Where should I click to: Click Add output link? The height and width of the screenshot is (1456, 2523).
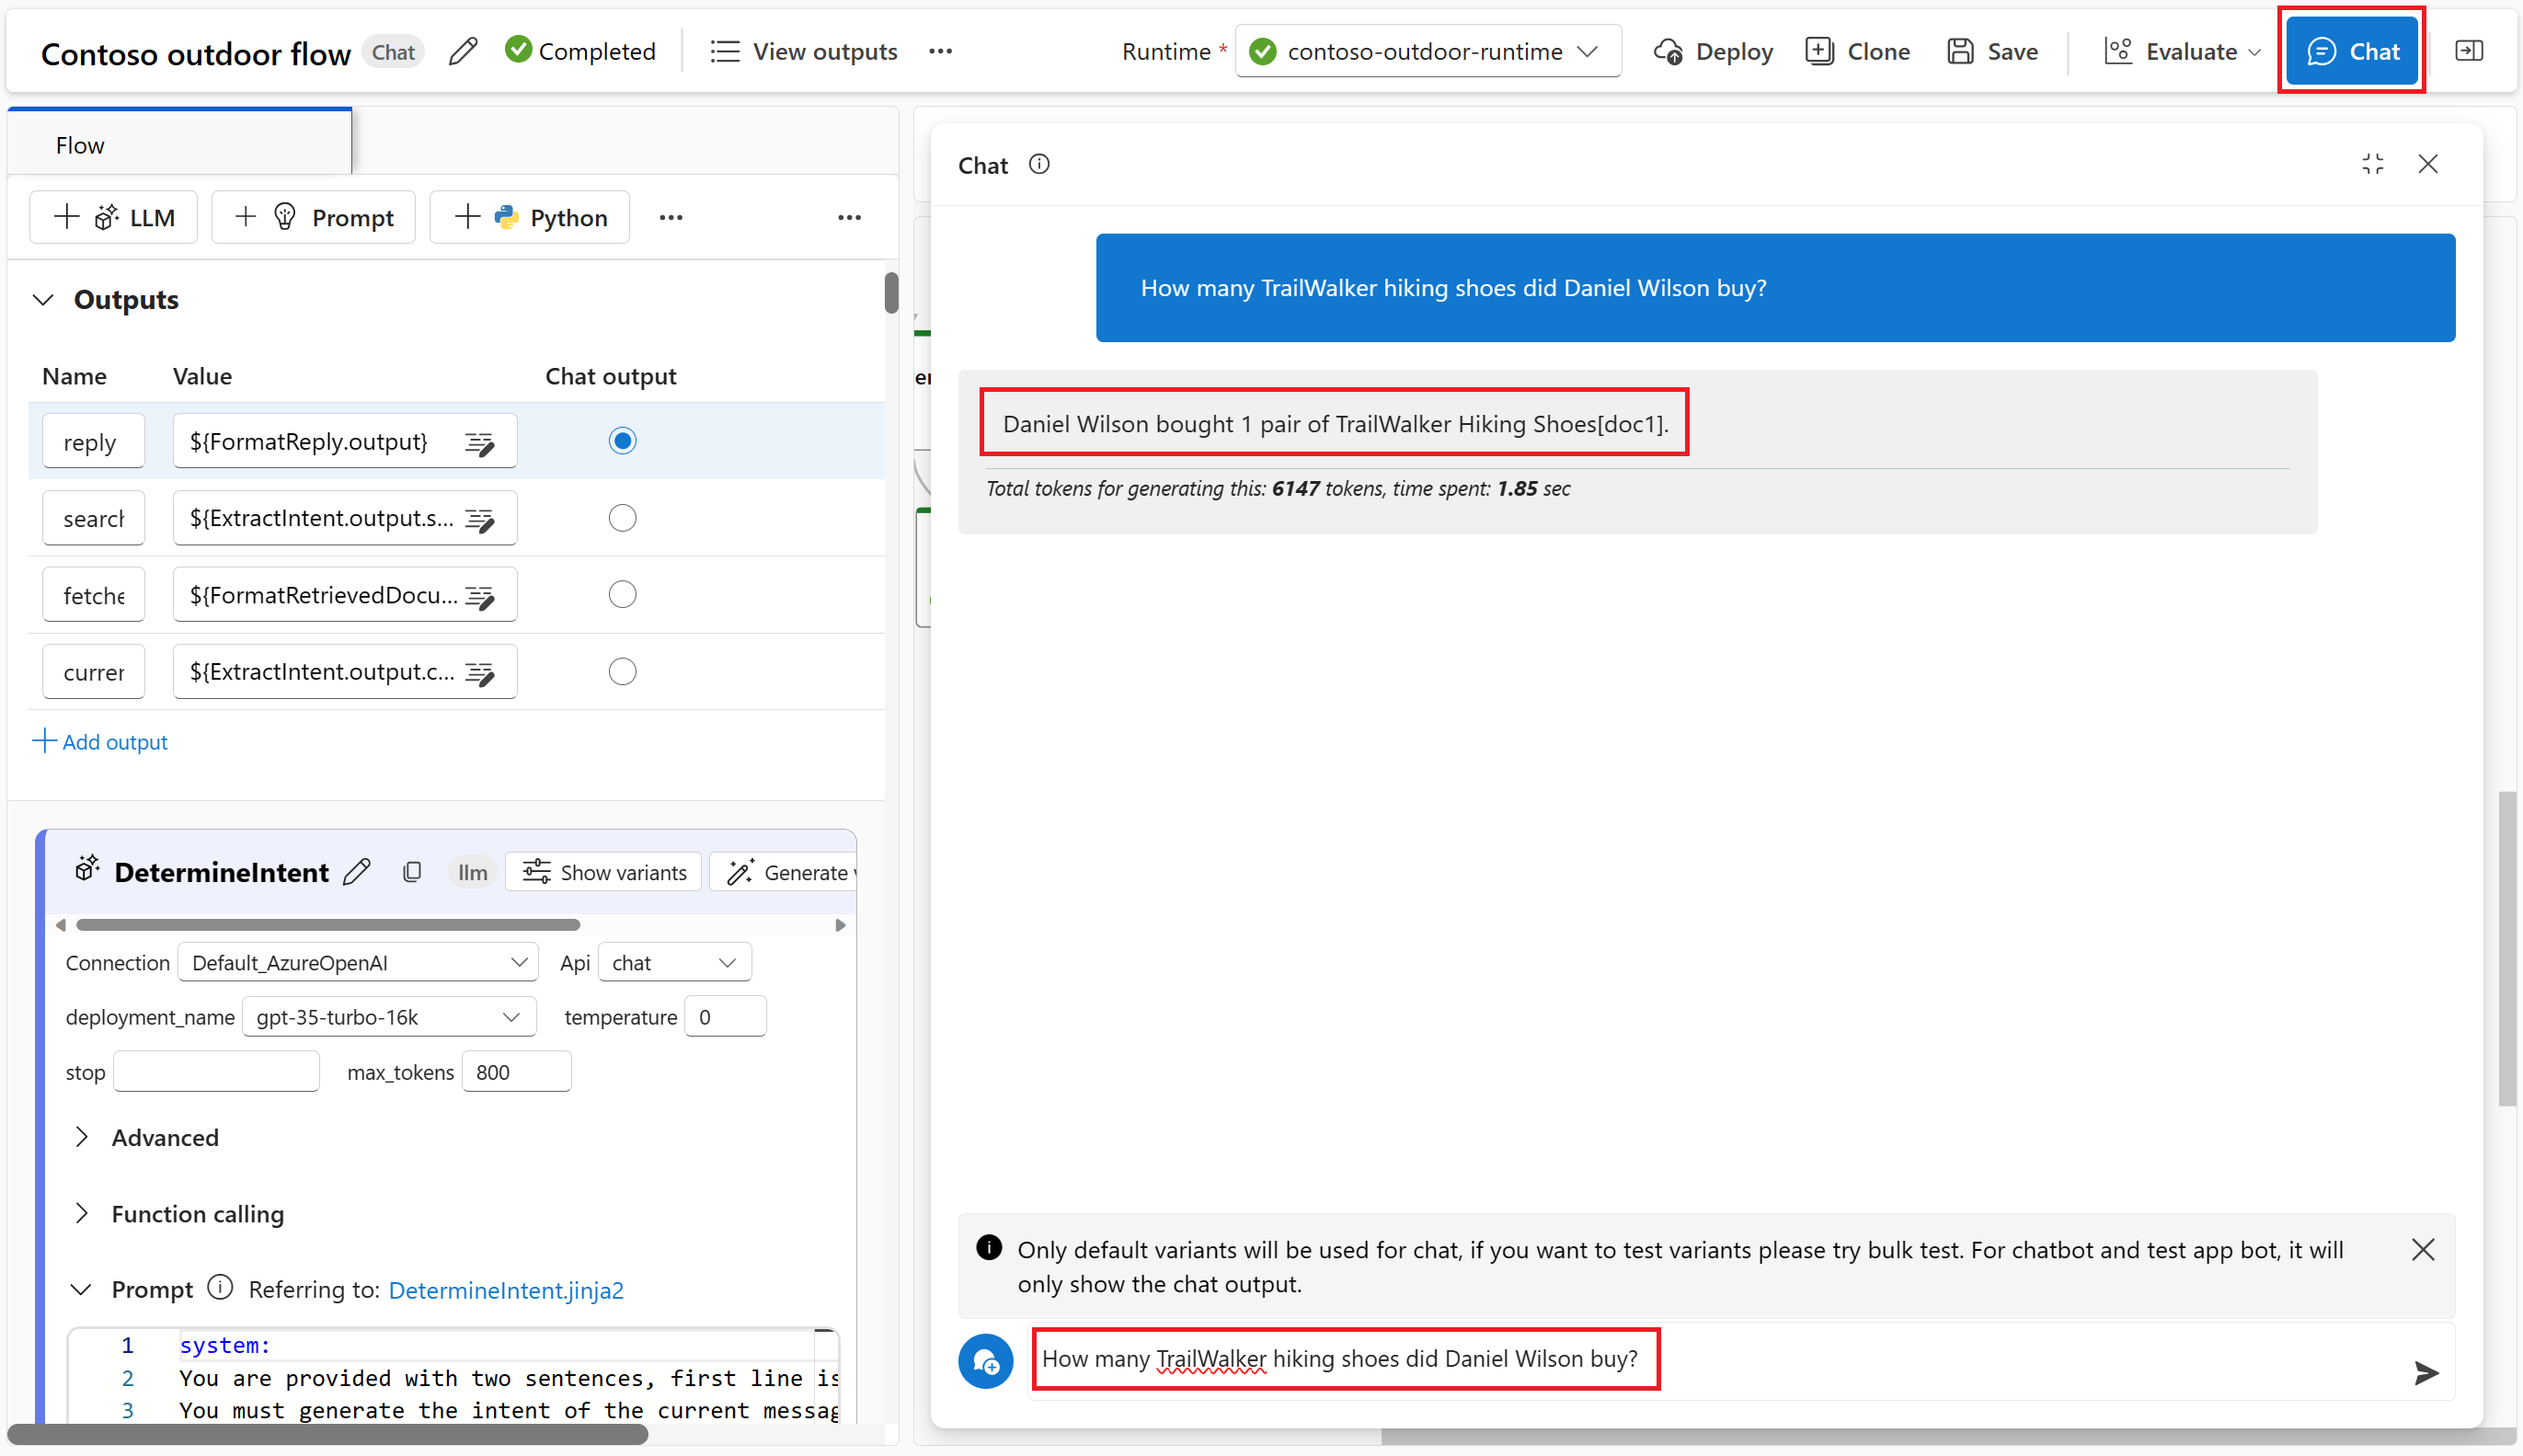[x=100, y=742]
